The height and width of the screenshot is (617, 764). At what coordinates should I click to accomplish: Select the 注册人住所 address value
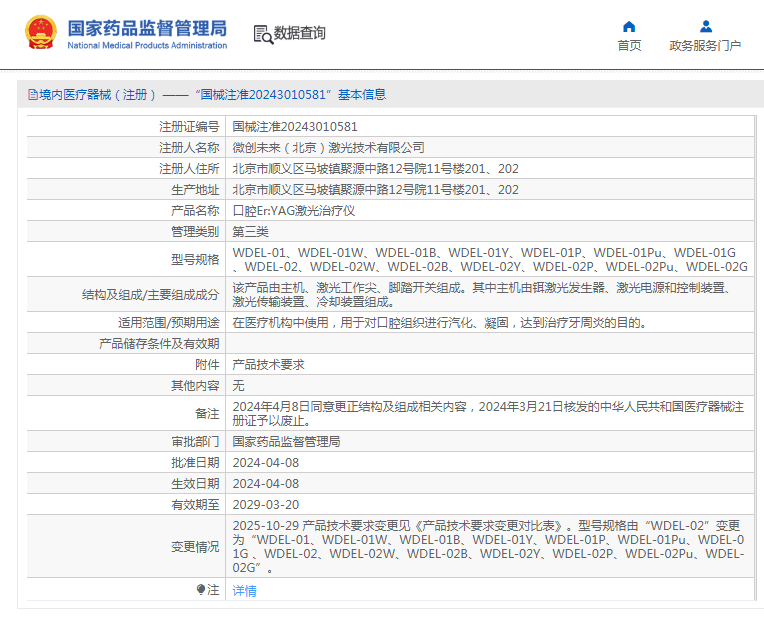click(x=375, y=169)
